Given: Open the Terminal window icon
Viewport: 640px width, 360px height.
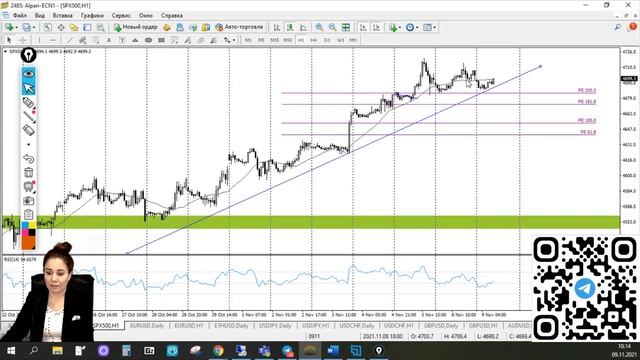Looking at the screenshot, I should pos(87,27).
